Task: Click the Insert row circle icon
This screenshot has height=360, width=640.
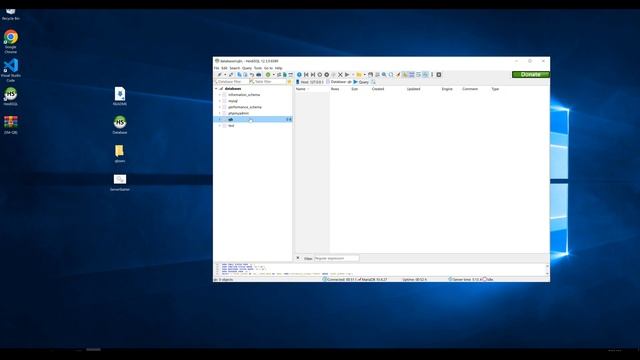Action: click(x=320, y=75)
